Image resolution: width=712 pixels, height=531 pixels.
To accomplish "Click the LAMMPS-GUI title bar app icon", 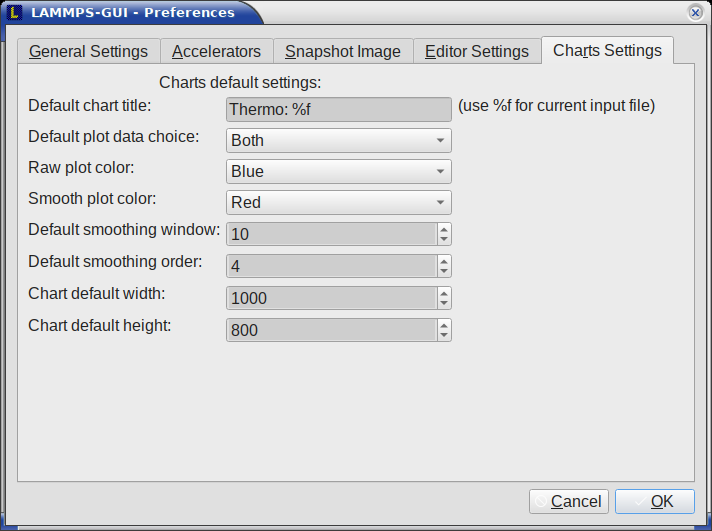I will point(15,13).
